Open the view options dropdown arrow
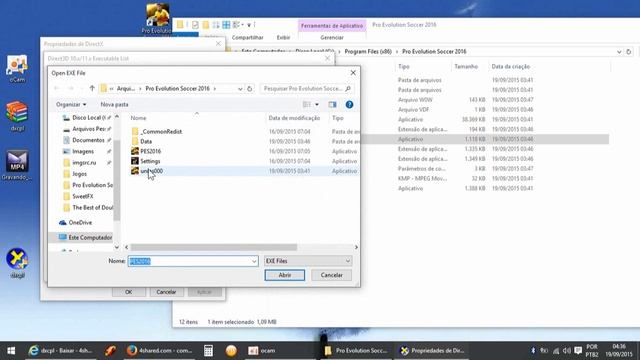This screenshot has width=640, height=360. coord(317,104)
